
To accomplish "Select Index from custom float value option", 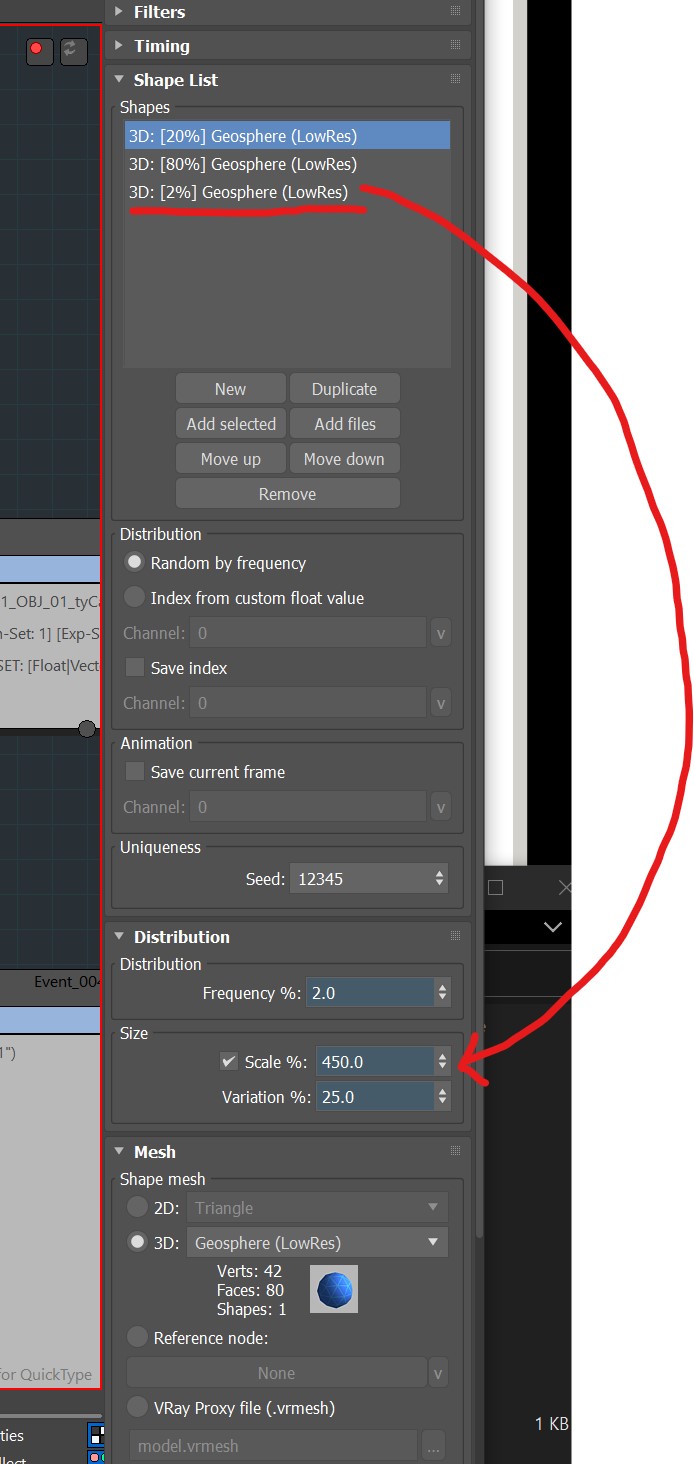I will pyautogui.click(x=134, y=598).
